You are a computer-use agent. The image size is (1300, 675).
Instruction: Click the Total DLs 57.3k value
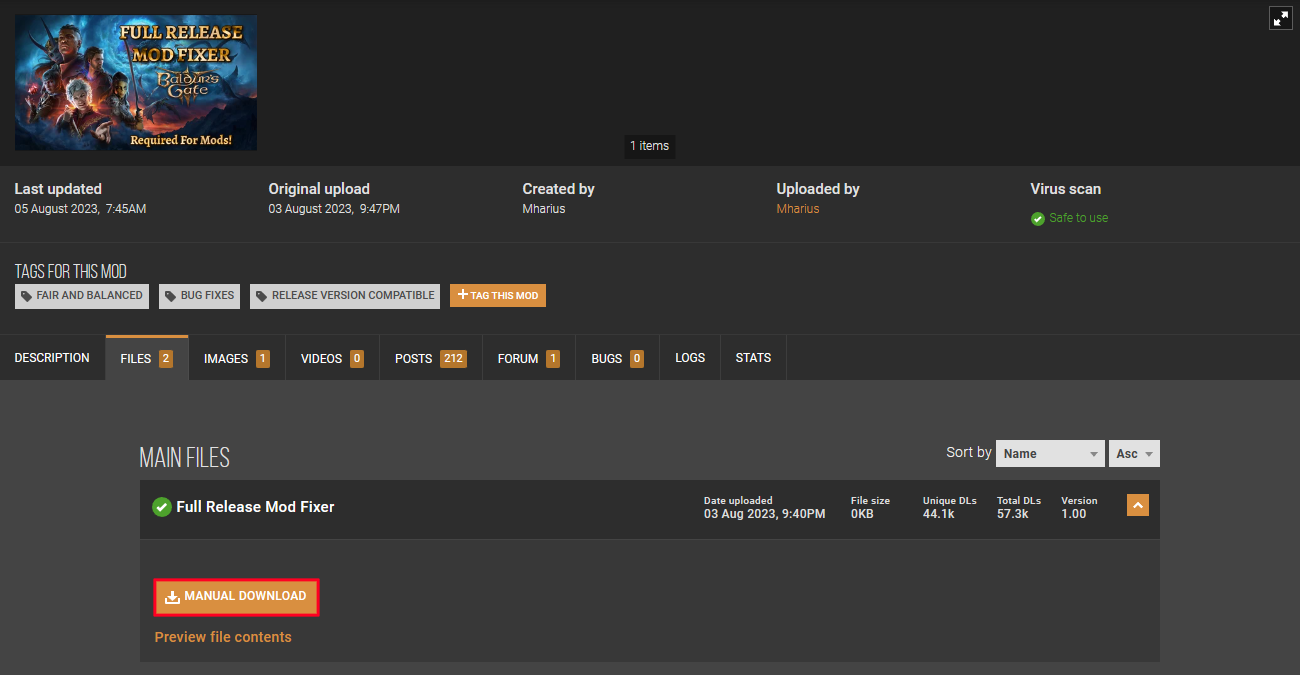[x=1012, y=514]
